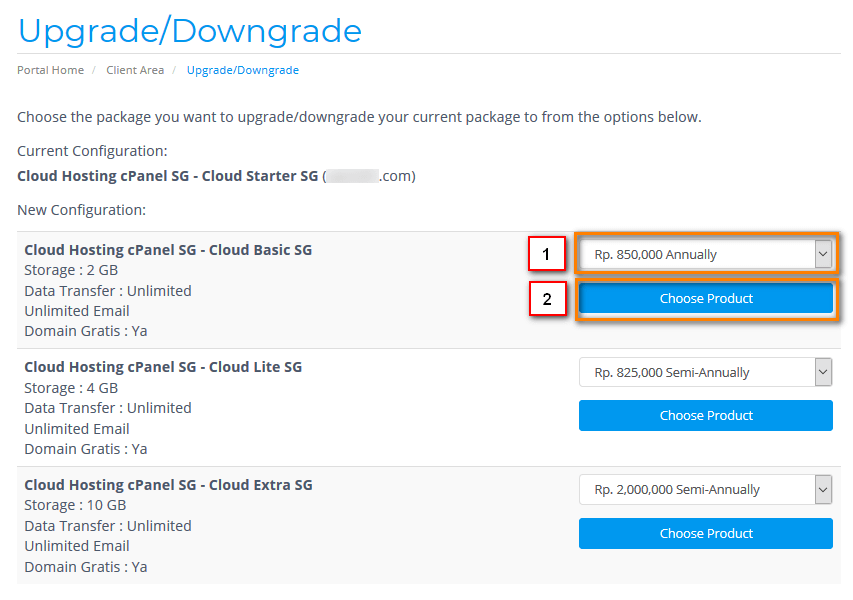Open the Rp. 850,000 Annually billing dropdown
This screenshot has width=853, height=600.
(706, 255)
